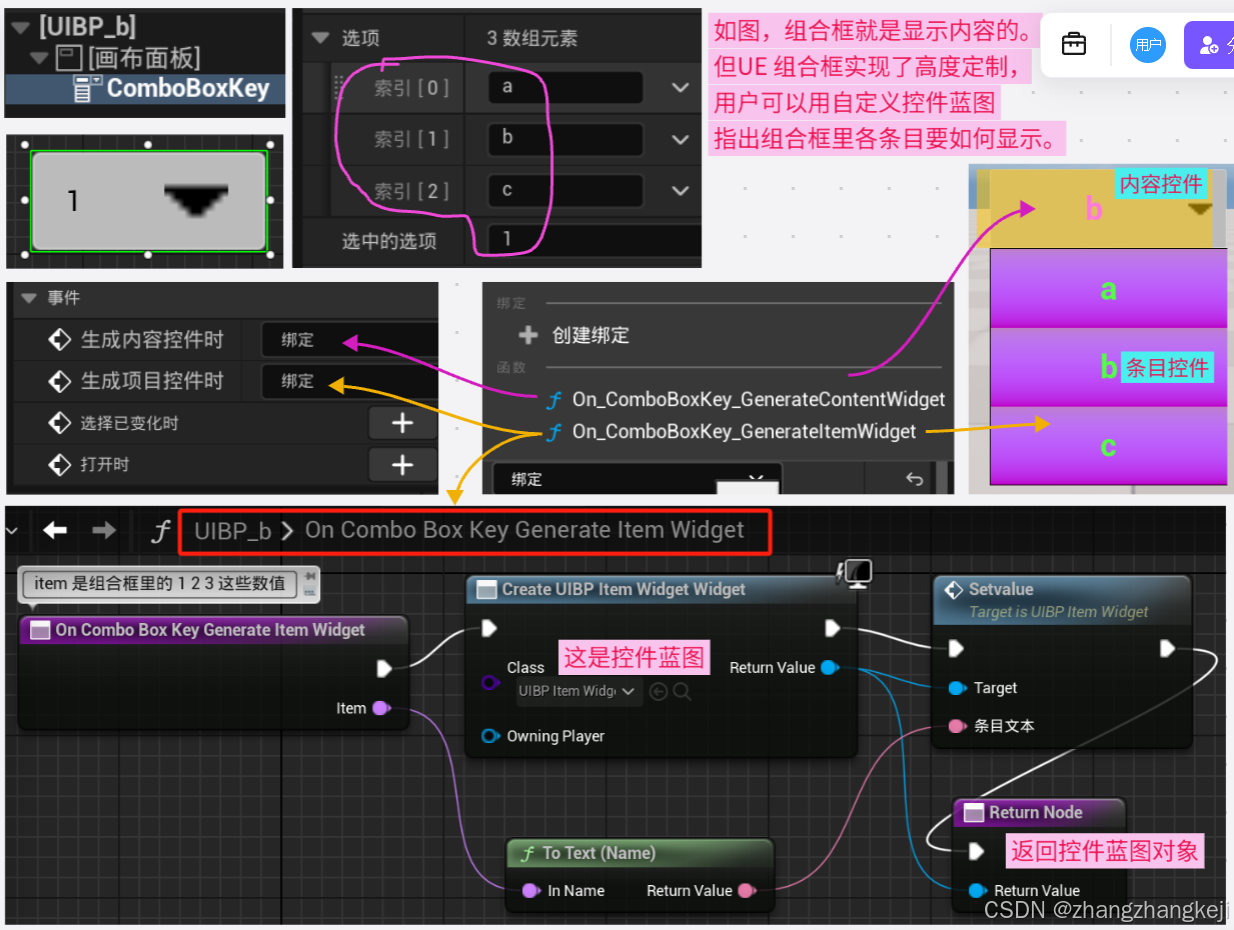Open the chevron menu for 索引 [2]
The width and height of the screenshot is (1234, 930).
coord(681,190)
